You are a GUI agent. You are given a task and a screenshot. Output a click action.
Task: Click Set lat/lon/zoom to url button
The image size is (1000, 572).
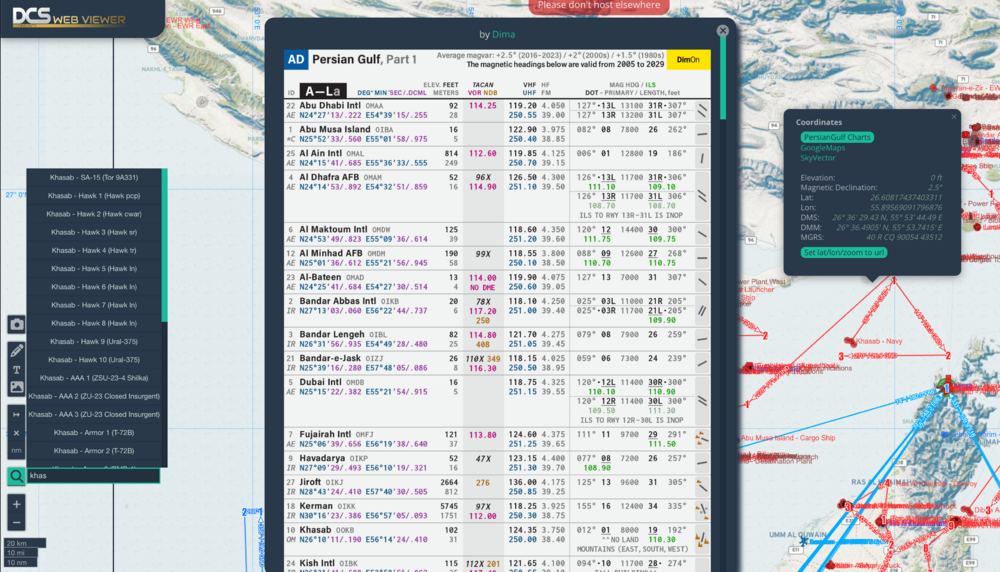click(x=844, y=253)
